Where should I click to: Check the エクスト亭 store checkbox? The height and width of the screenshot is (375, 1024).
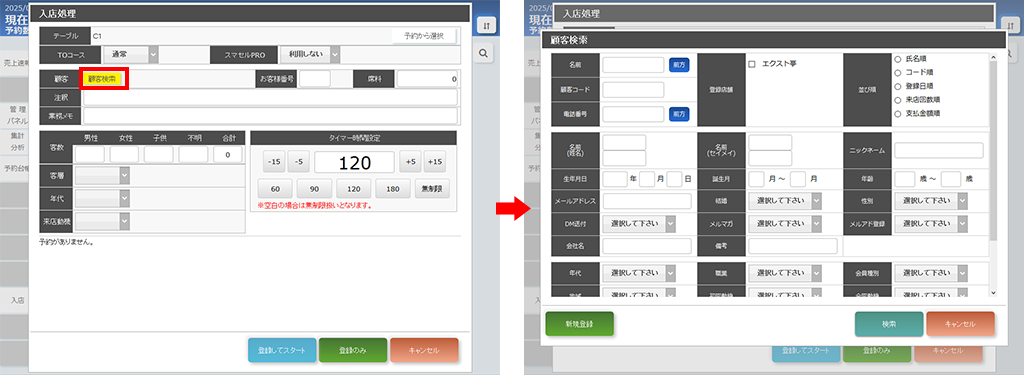coord(752,64)
